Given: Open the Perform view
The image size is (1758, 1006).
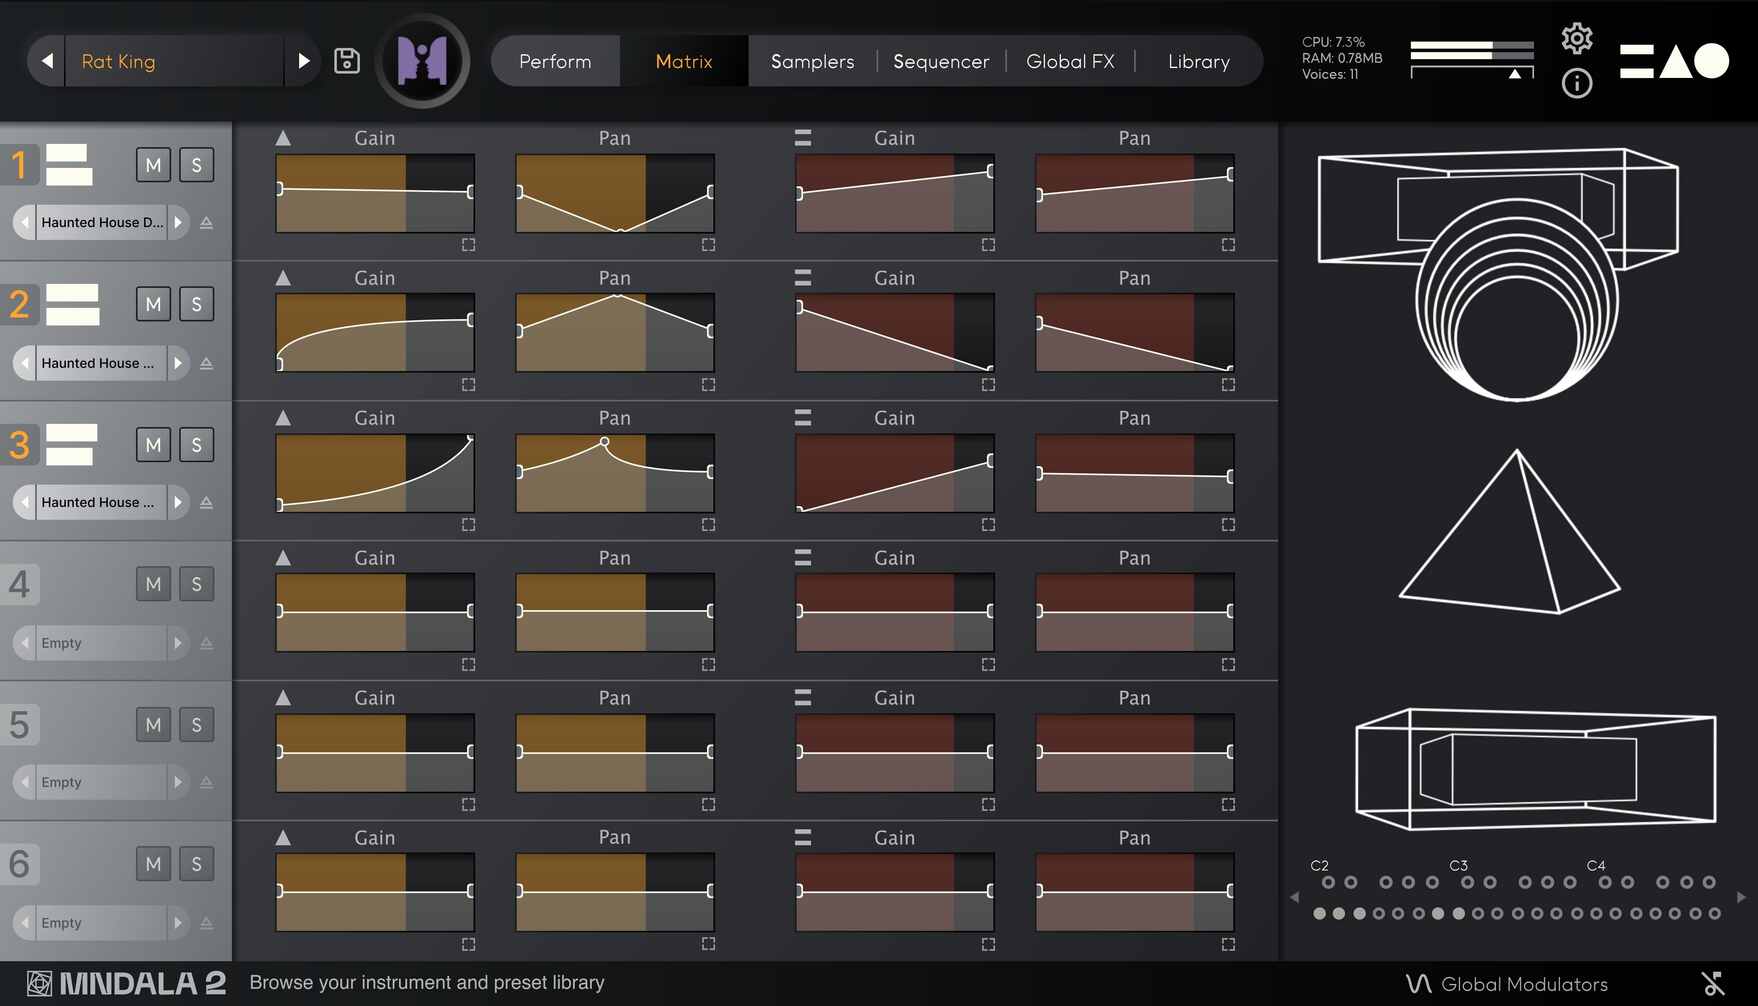Looking at the screenshot, I should (x=555, y=61).
